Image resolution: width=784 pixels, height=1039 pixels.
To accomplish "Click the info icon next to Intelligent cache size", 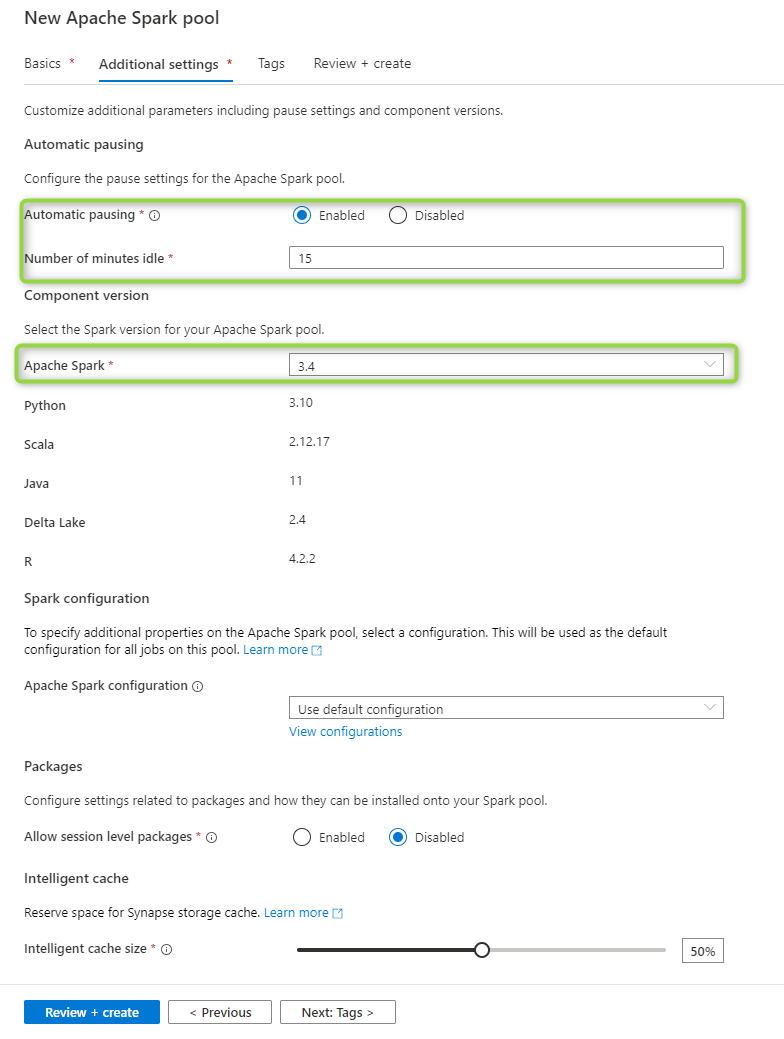I will click(x=167, y=950).
